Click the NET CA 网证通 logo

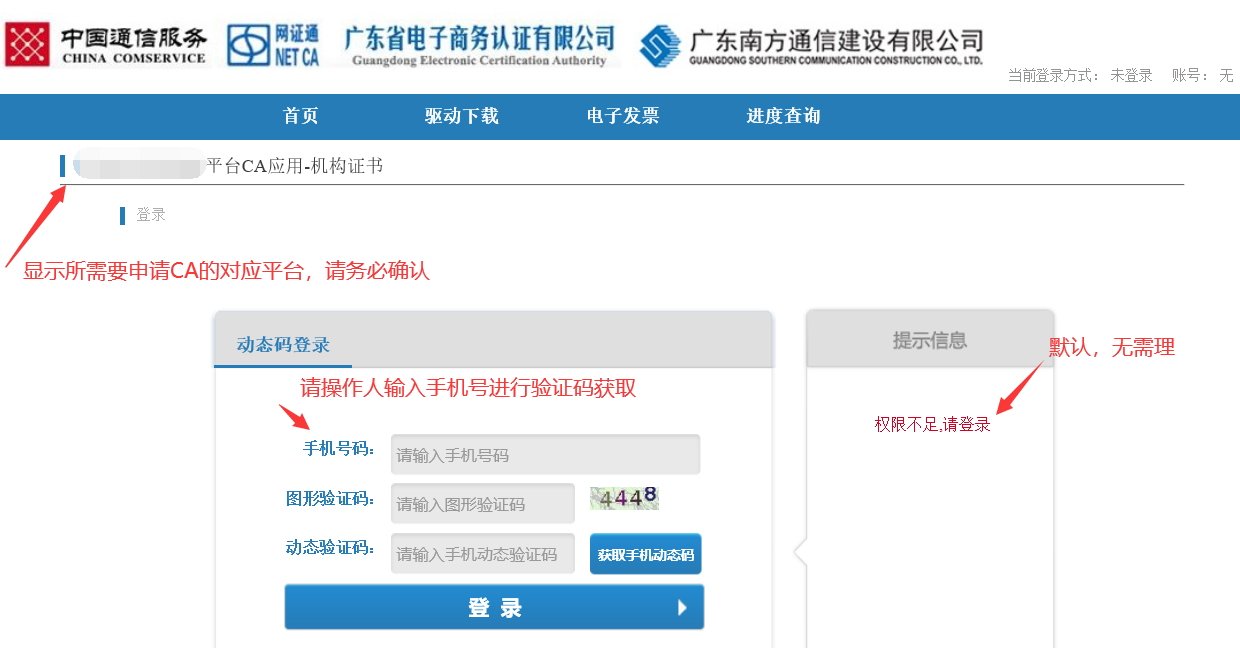click(x=273, y=44)
